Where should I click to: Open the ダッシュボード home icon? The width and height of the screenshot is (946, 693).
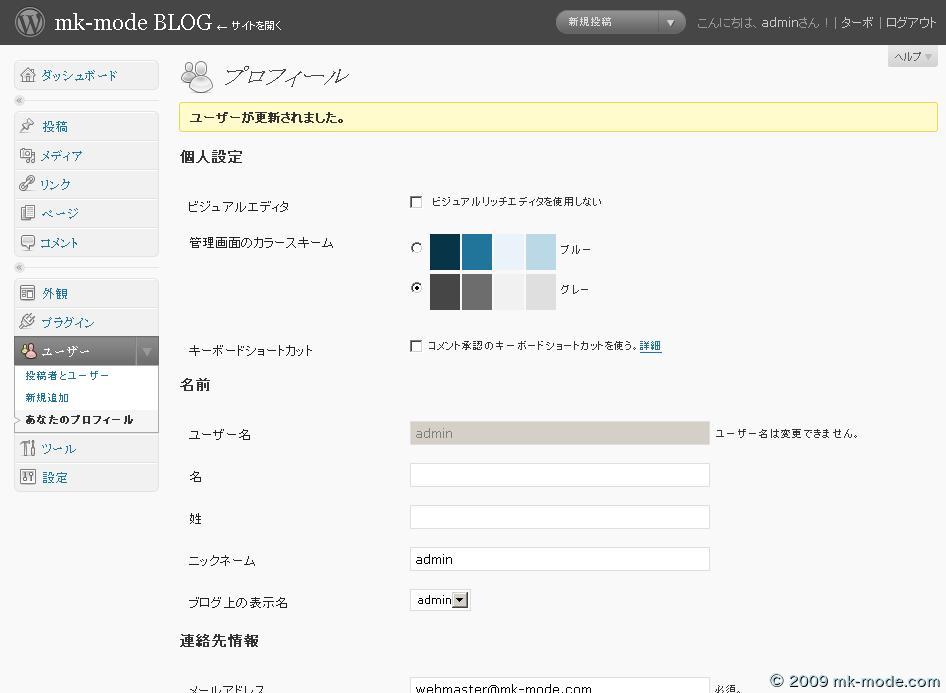point(28,76)
